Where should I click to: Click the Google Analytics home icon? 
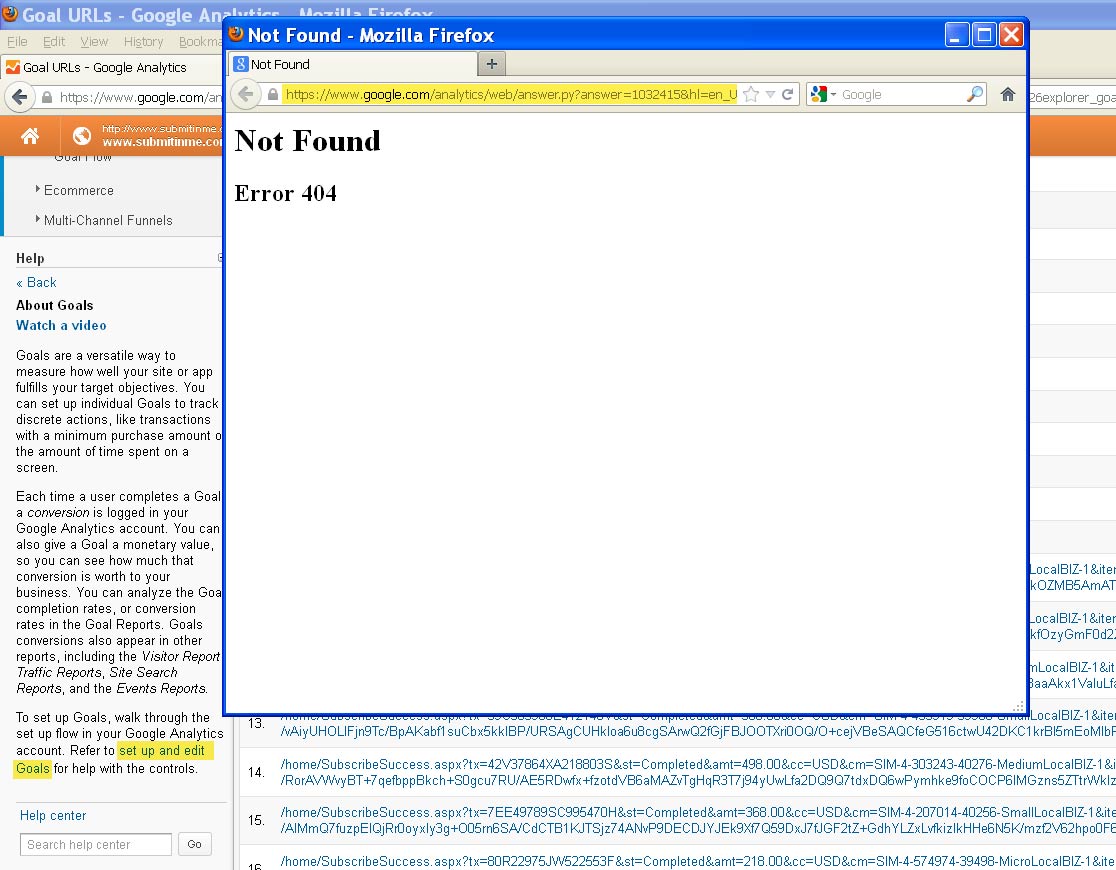(x=30, y=135)
